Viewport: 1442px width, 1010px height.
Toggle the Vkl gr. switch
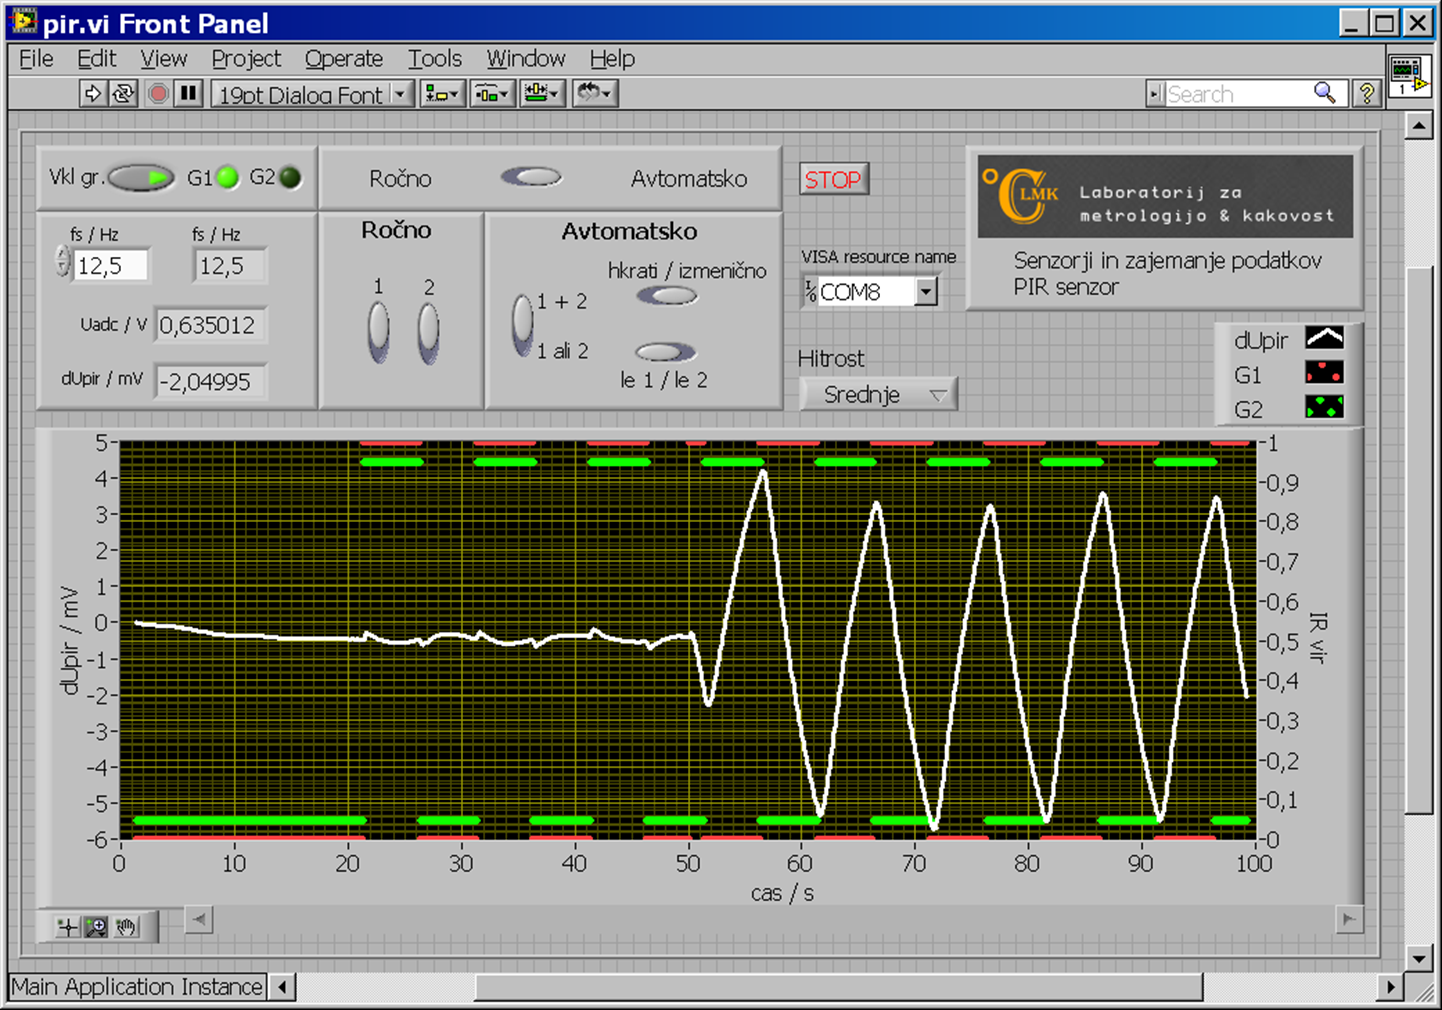click(x=141, y=178)
